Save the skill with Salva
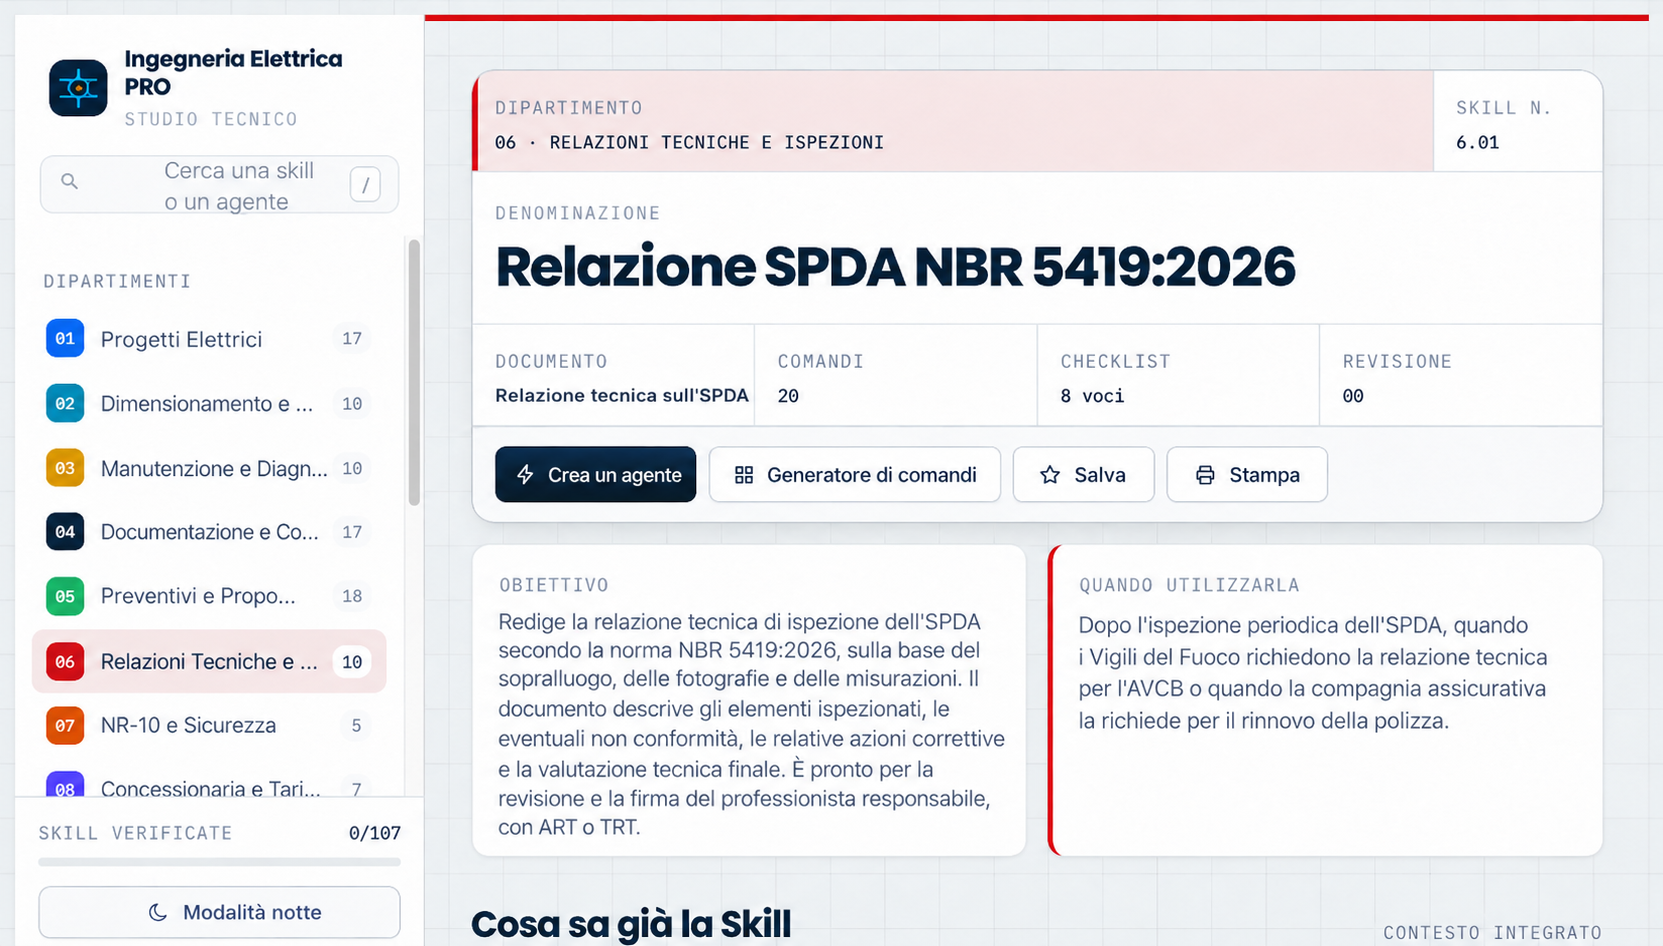Image resolution: width=1663 pixels, height=946 pixels. point(1083,475)
